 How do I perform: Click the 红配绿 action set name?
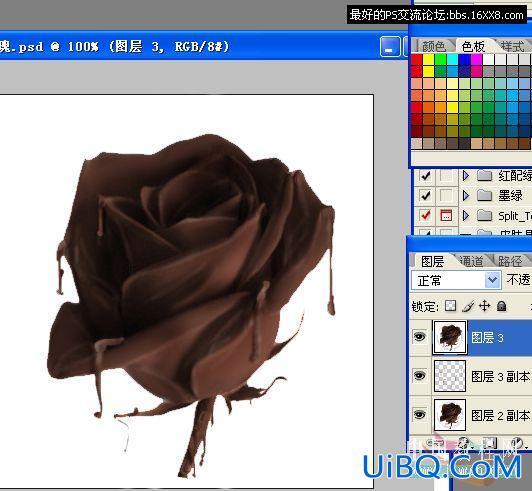[515, 176]
